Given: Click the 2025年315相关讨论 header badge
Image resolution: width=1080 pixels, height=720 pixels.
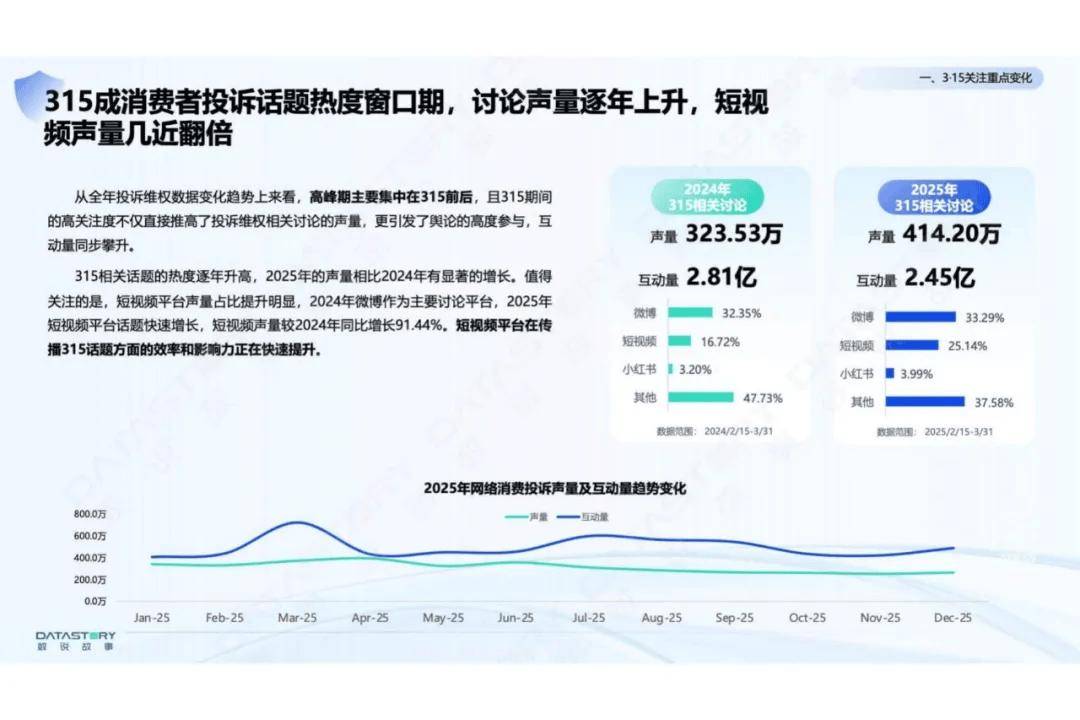Looking at the screenshot, I should click(x=933, y=197).
